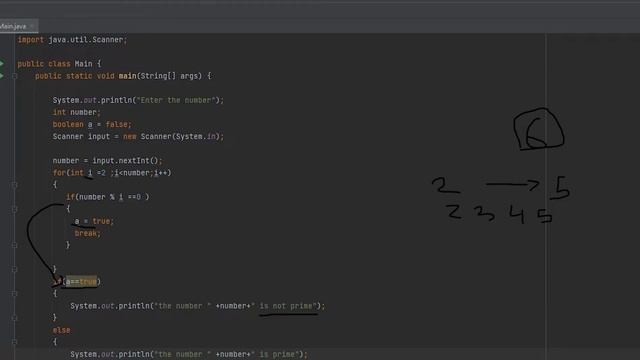The width and height of the screenshot is (640, 360).
Task: Click the 'break;' statement
Action: click(x=87, y=233)
